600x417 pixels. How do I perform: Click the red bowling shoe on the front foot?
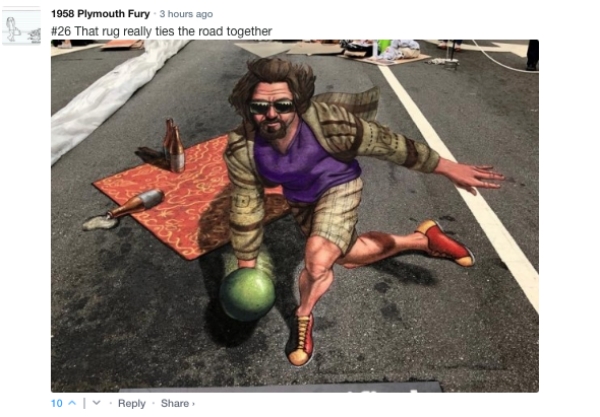[x=300, y=339]
